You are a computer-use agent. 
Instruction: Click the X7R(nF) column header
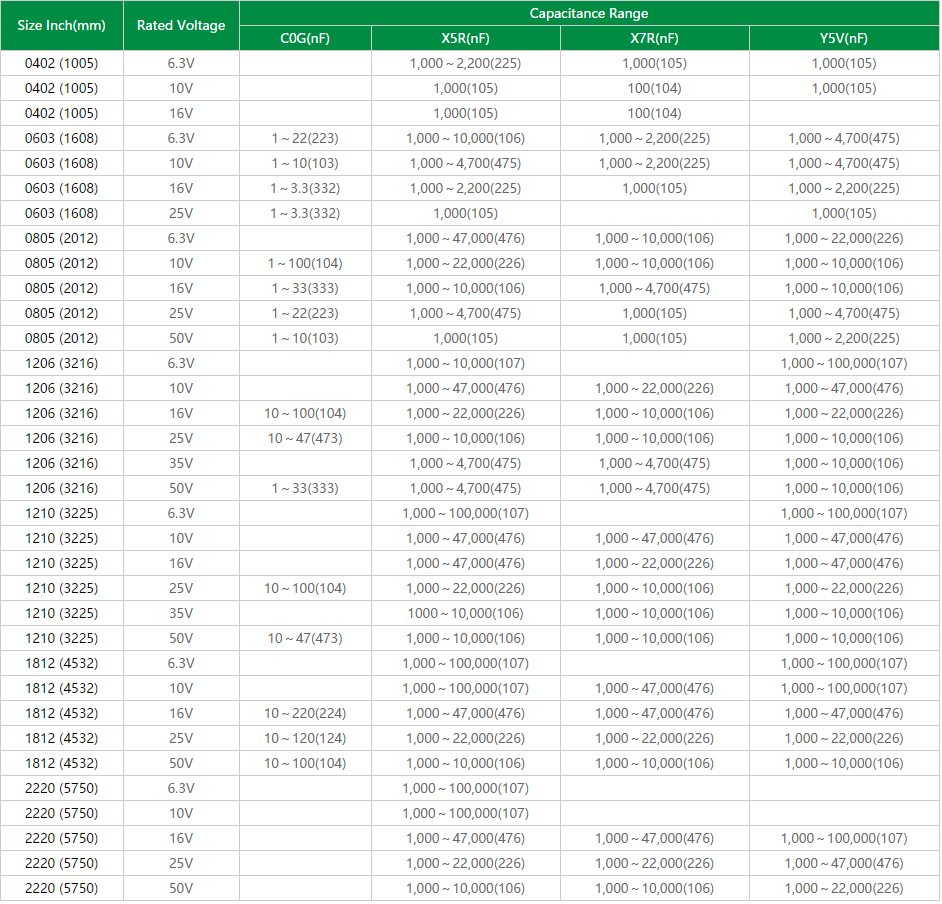(654, 38)
